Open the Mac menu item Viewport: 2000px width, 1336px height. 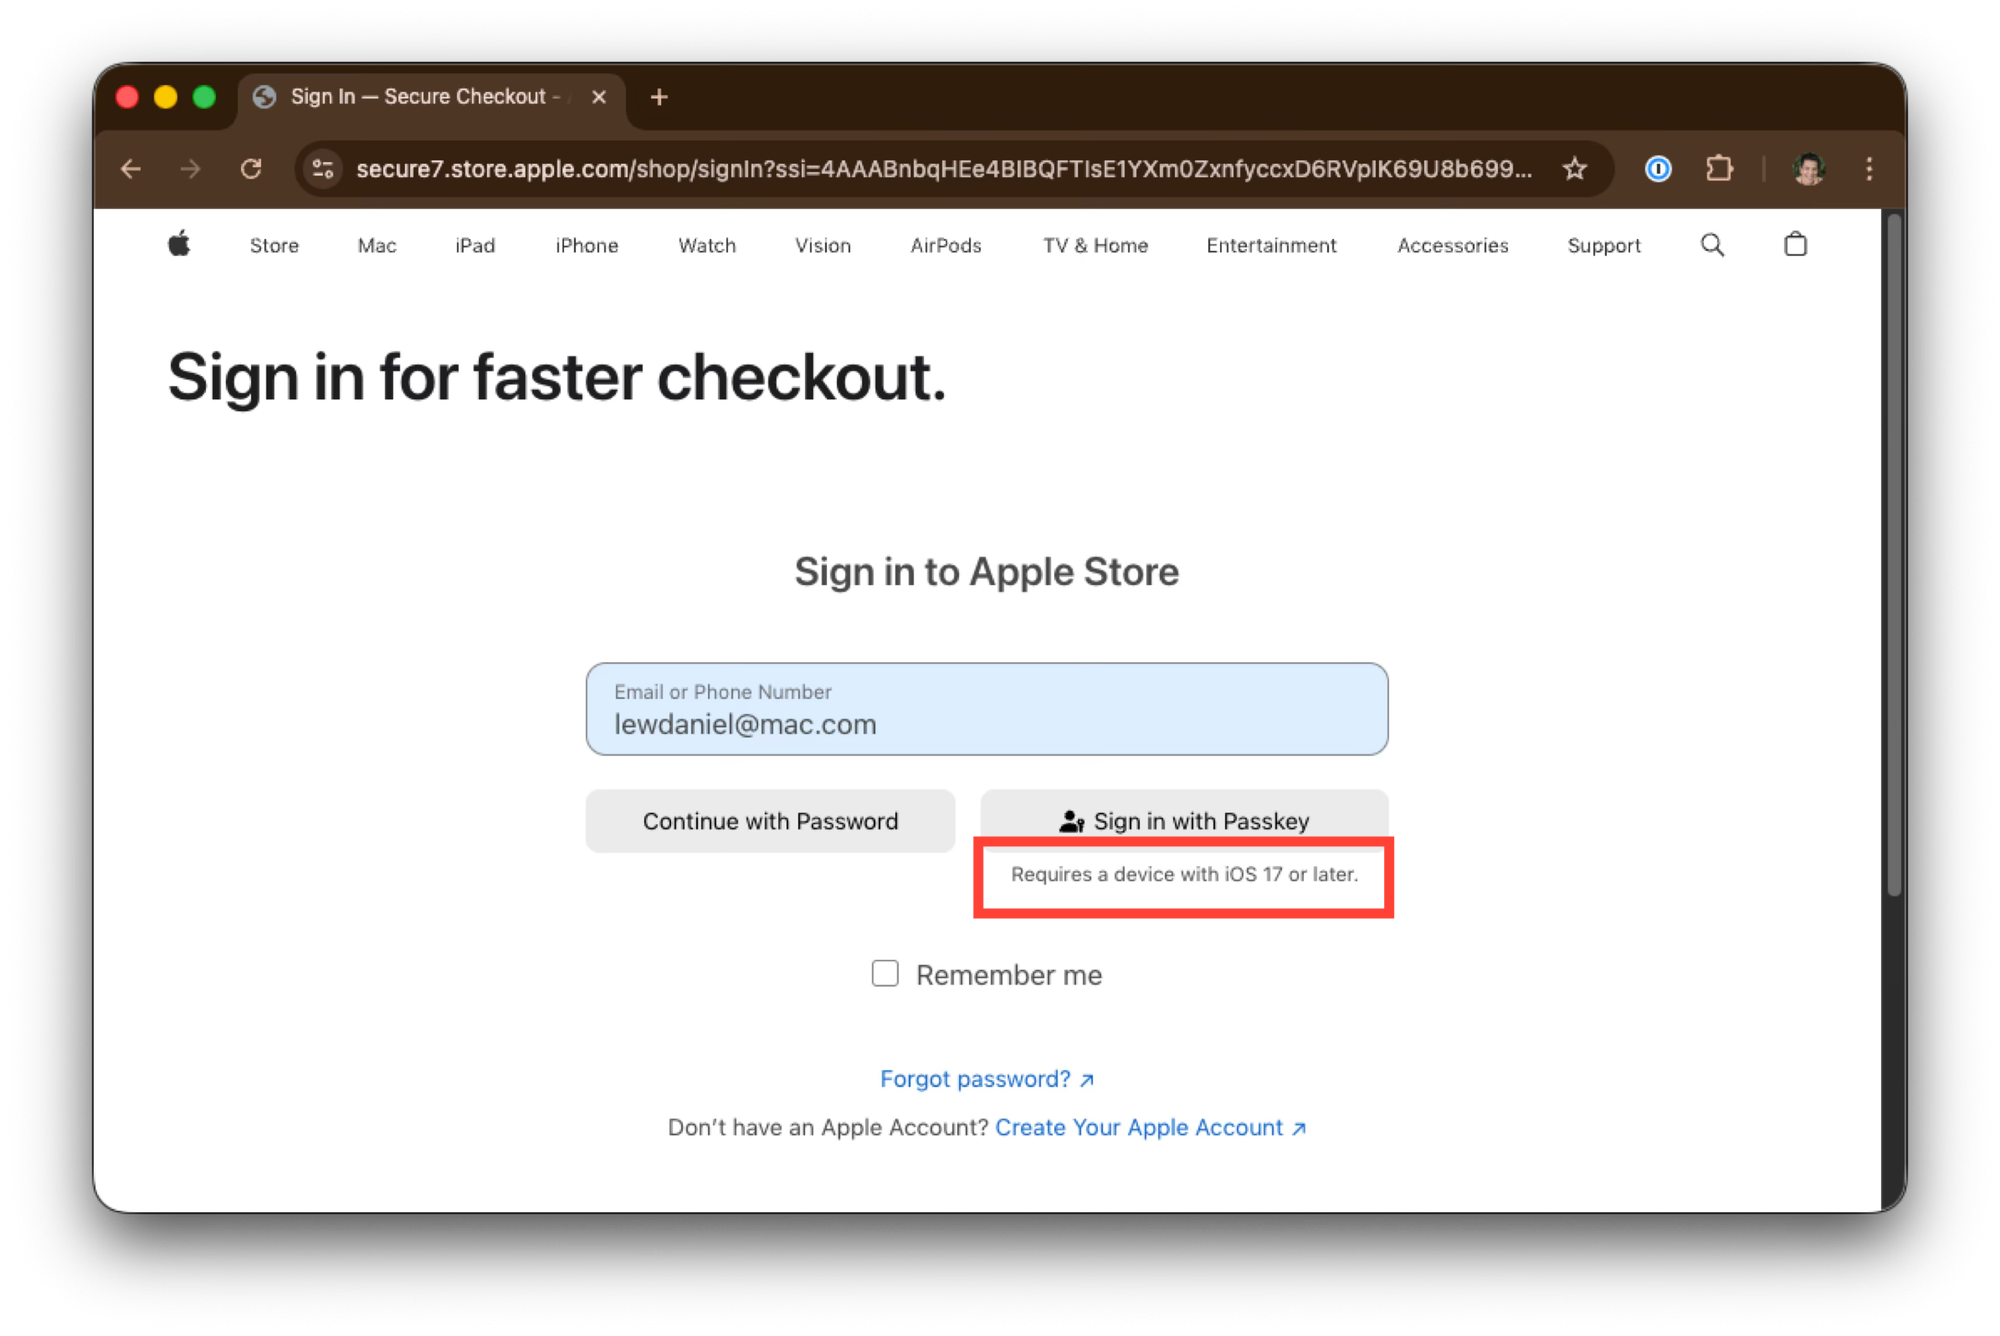click(377, 245)
